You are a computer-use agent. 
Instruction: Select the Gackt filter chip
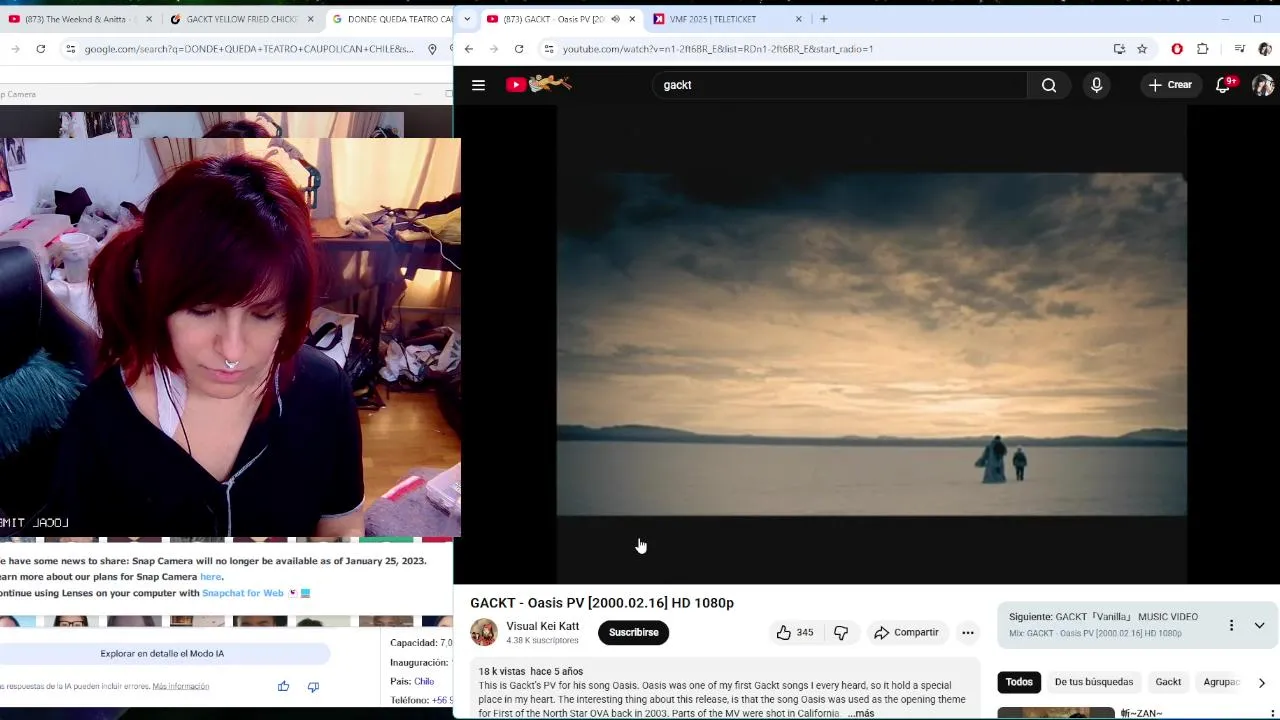pos(1168,682)
